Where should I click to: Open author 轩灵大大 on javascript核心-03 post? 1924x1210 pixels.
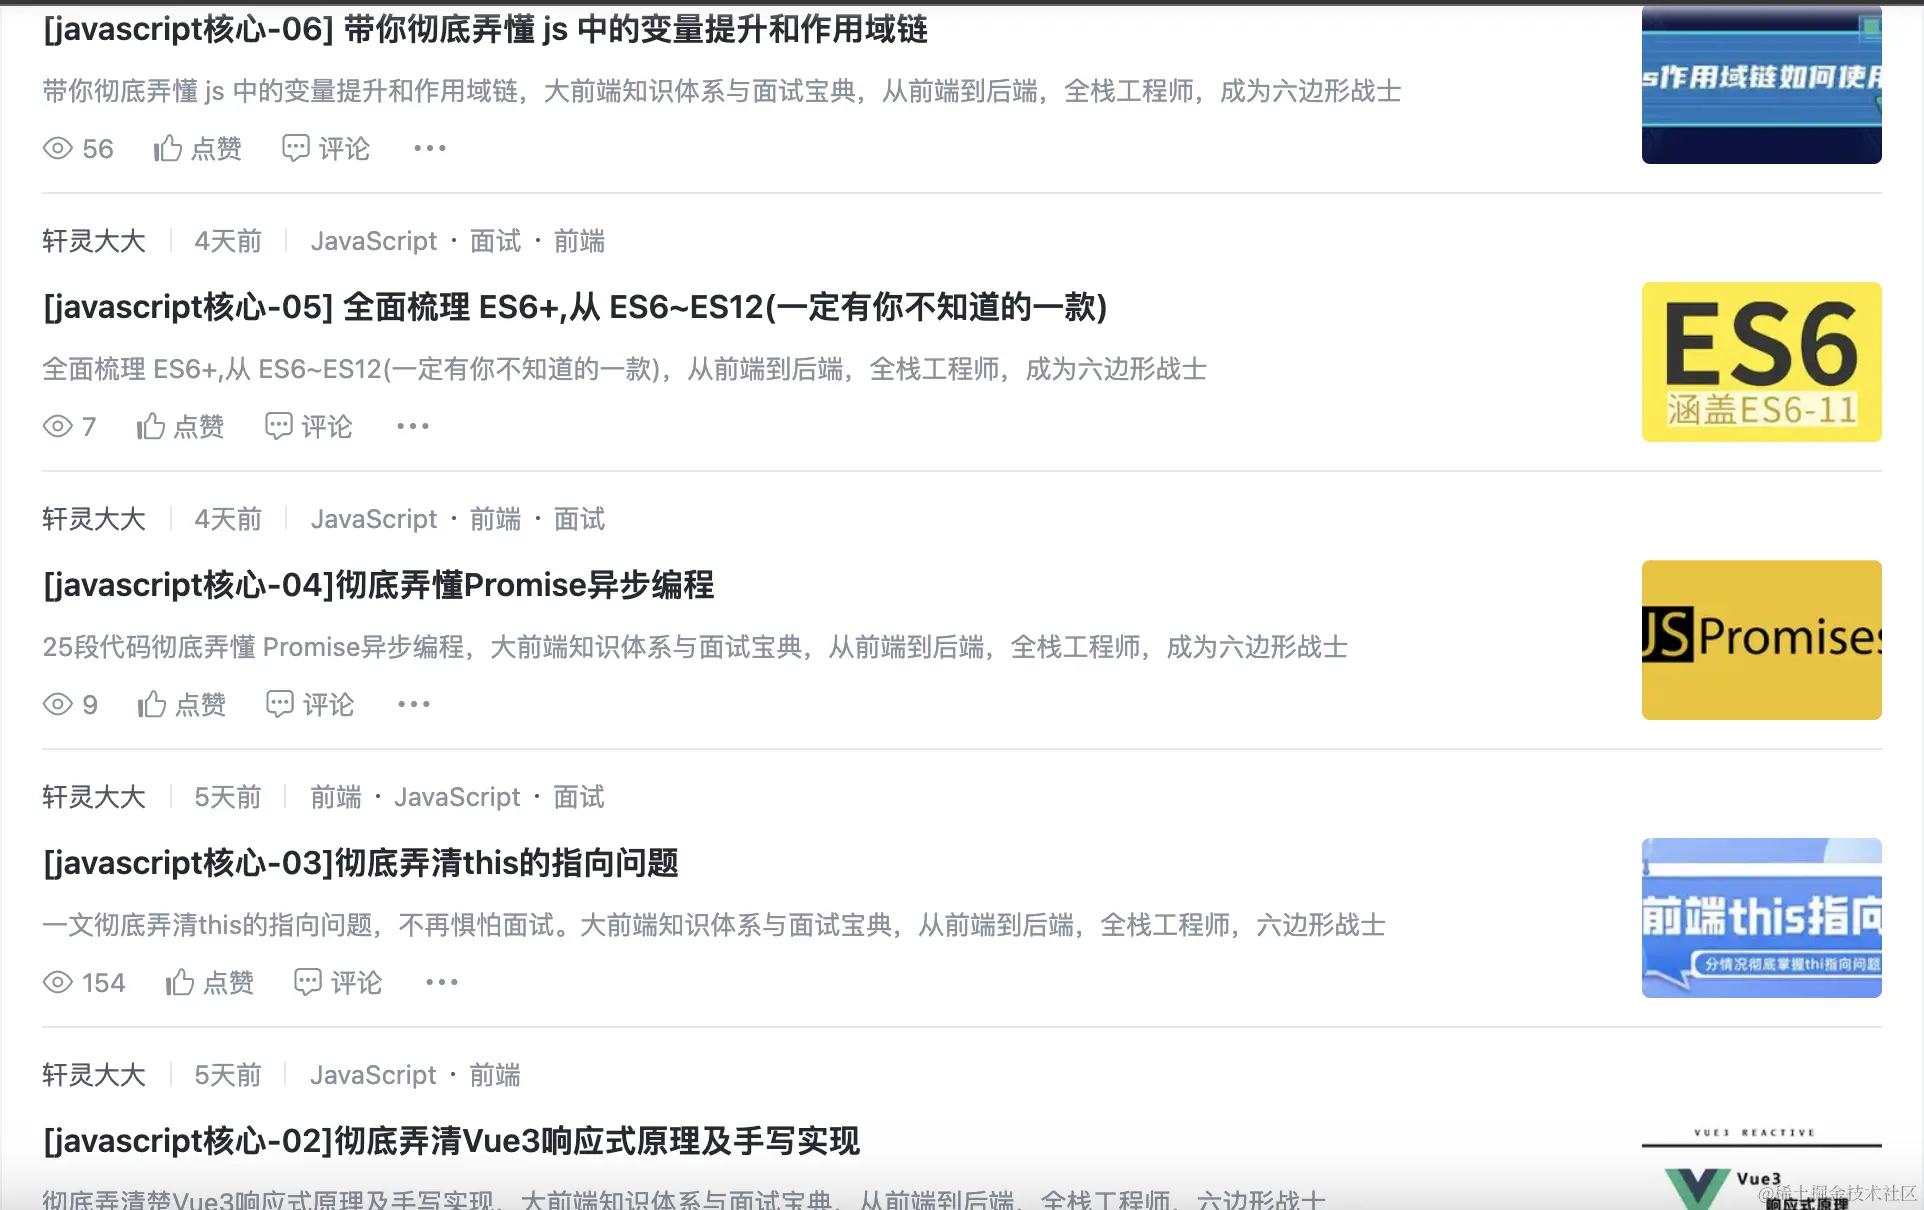94,797
